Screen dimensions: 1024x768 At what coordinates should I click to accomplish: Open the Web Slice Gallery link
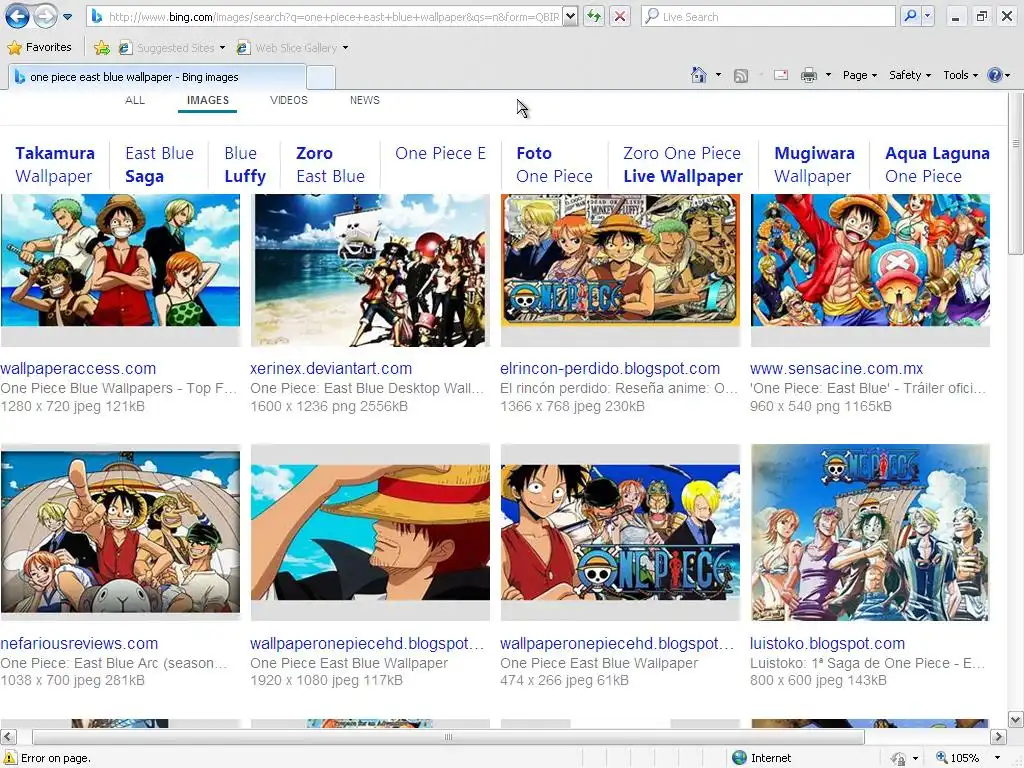coord(292,48)
